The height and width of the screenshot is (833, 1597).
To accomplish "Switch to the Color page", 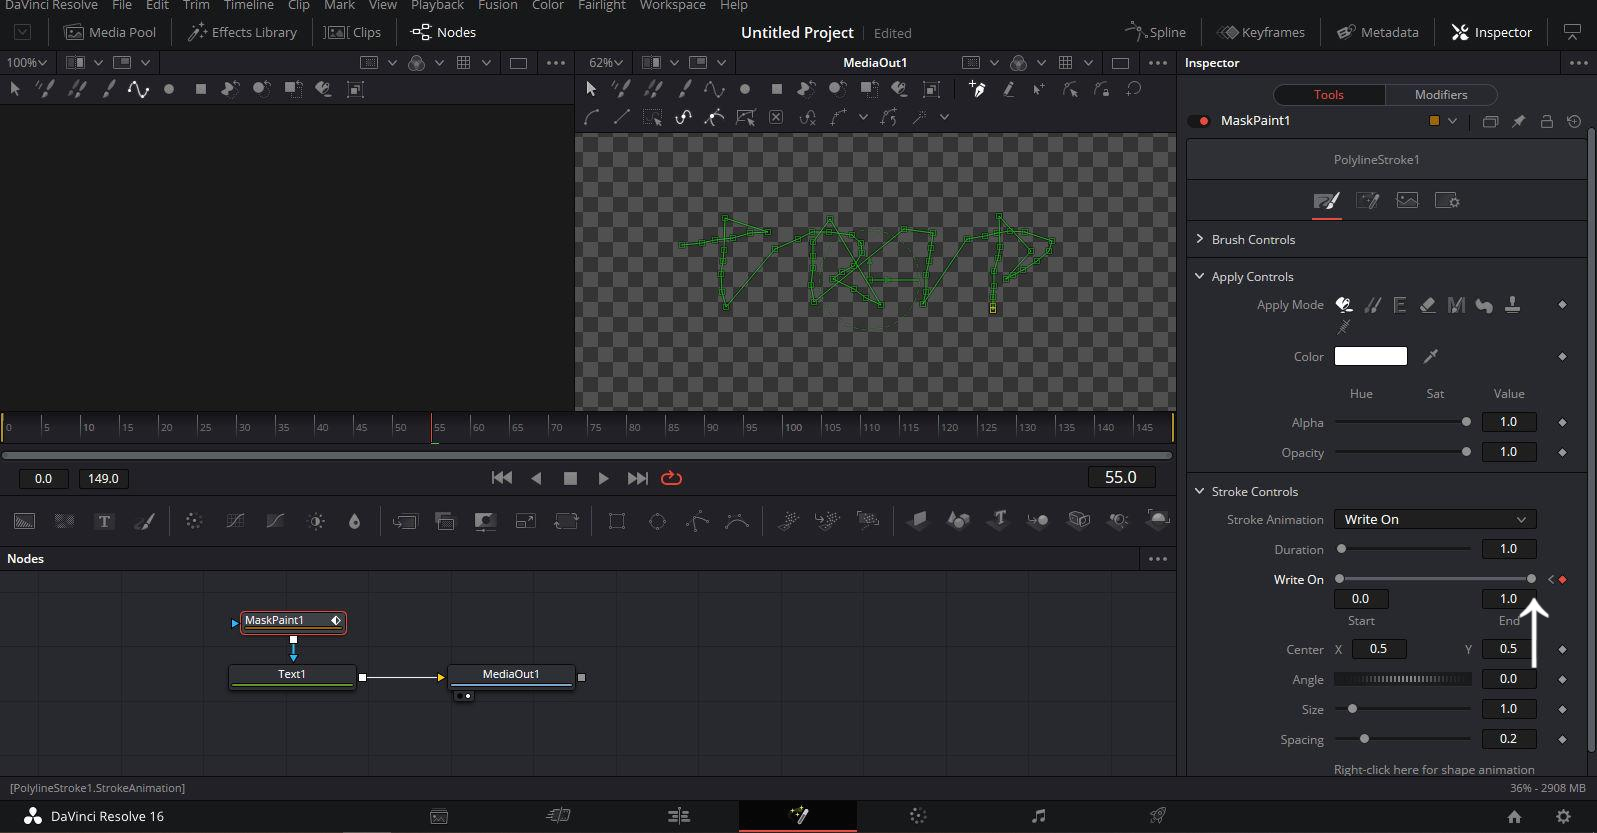I will click(x=918, y=816).
